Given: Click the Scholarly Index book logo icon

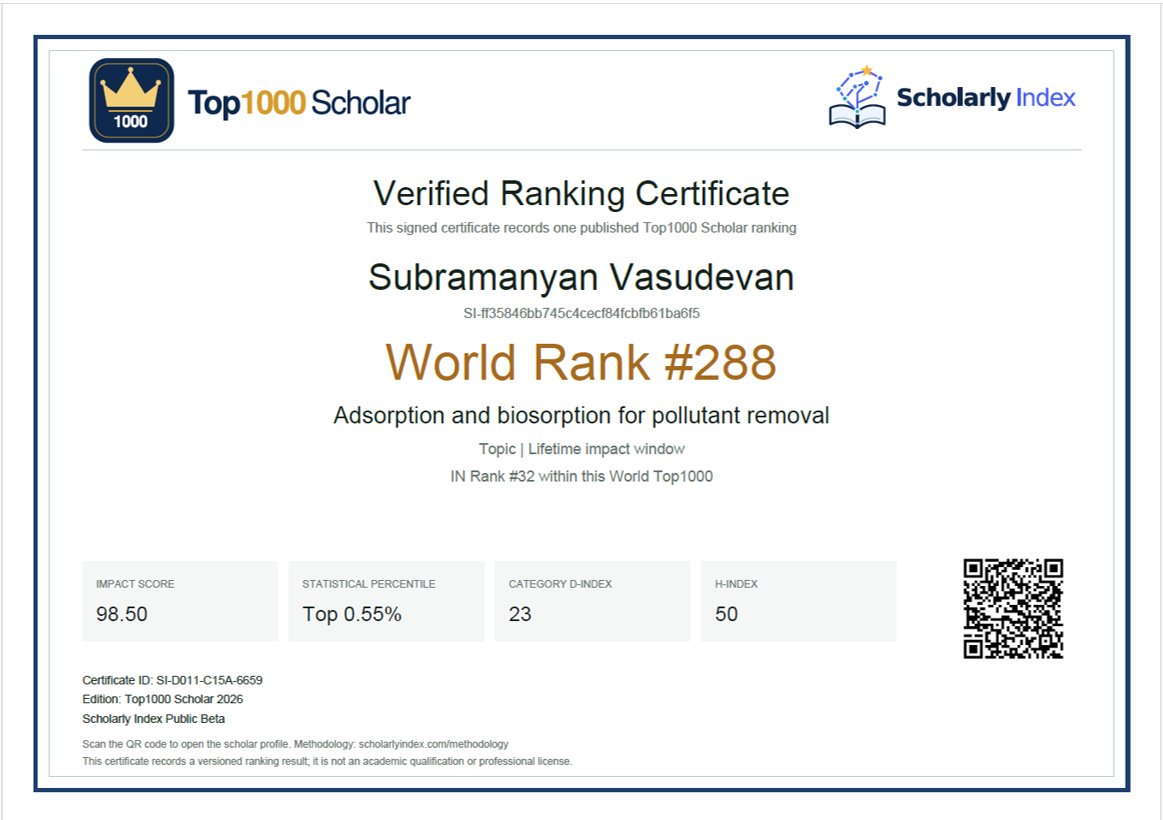Looking at the screenshot, I should [857, 97].
